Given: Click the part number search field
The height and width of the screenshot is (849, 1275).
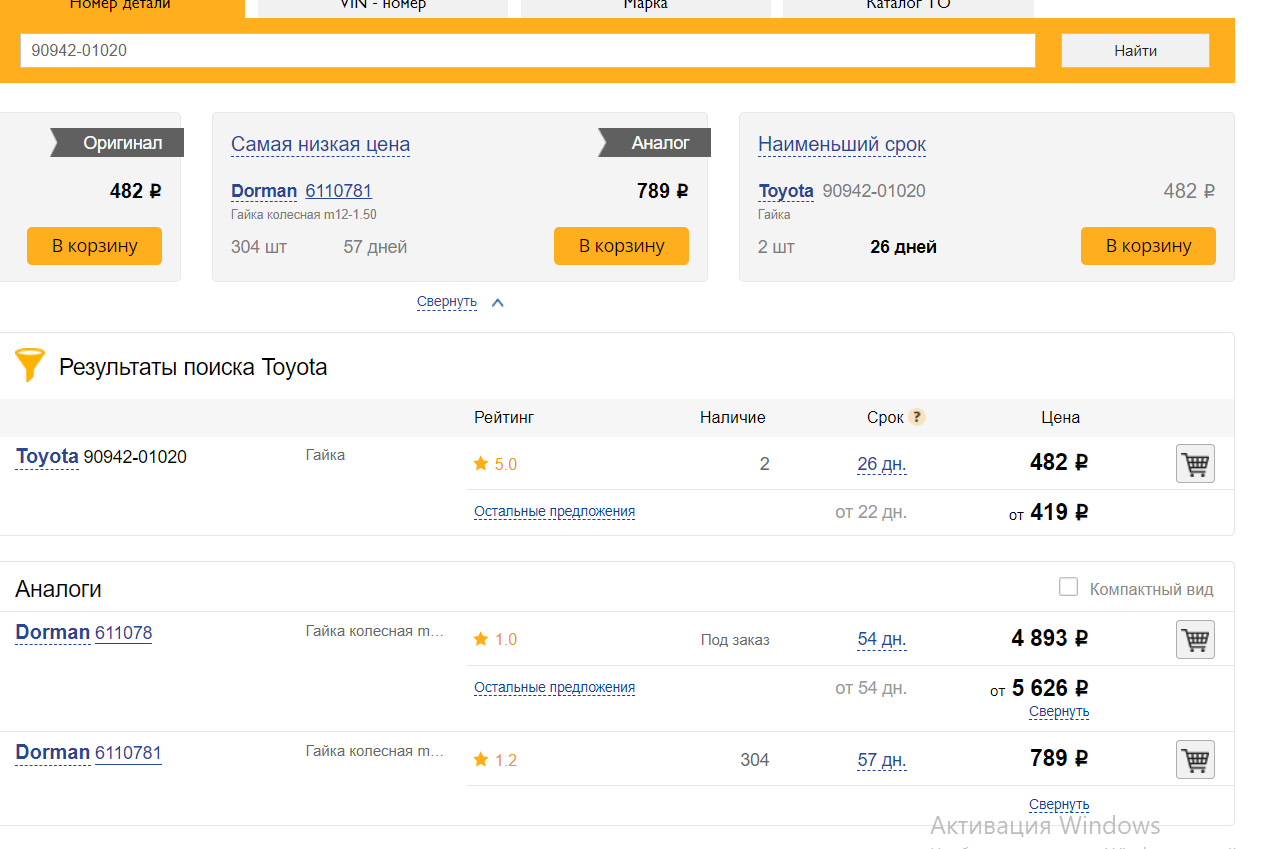Looking at the screenshot, I should point(527,50).
